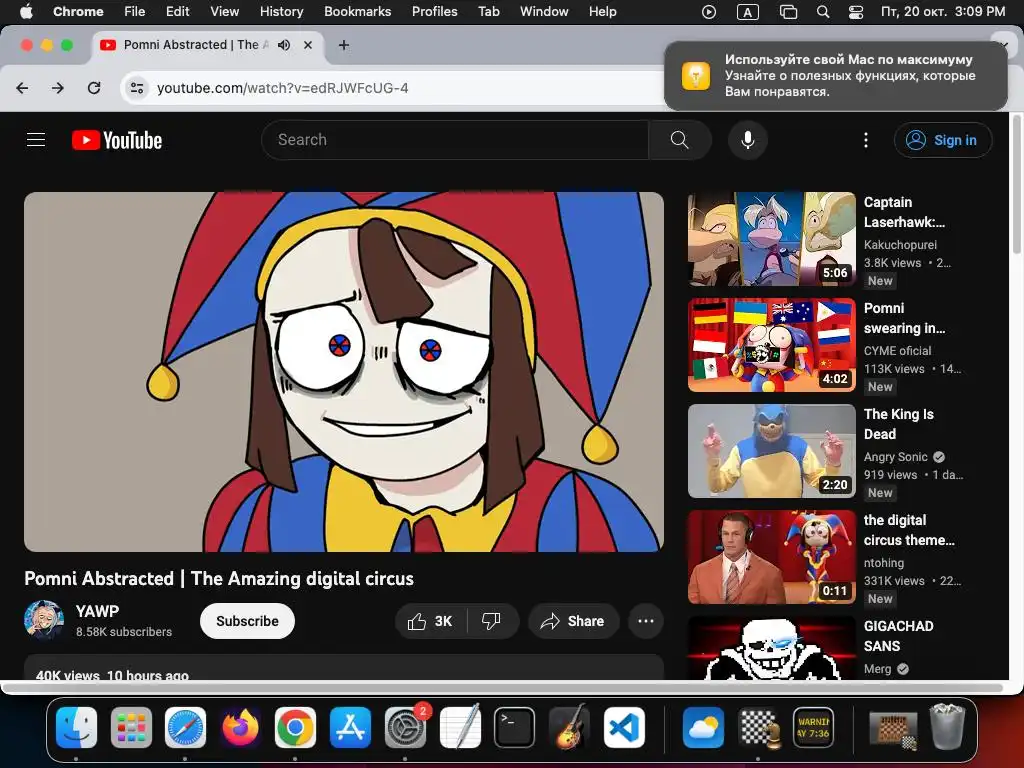1024x768 pixels.
Task: Open Captain Laserhawk video thumbnail
Action: (x=771, y=239)
